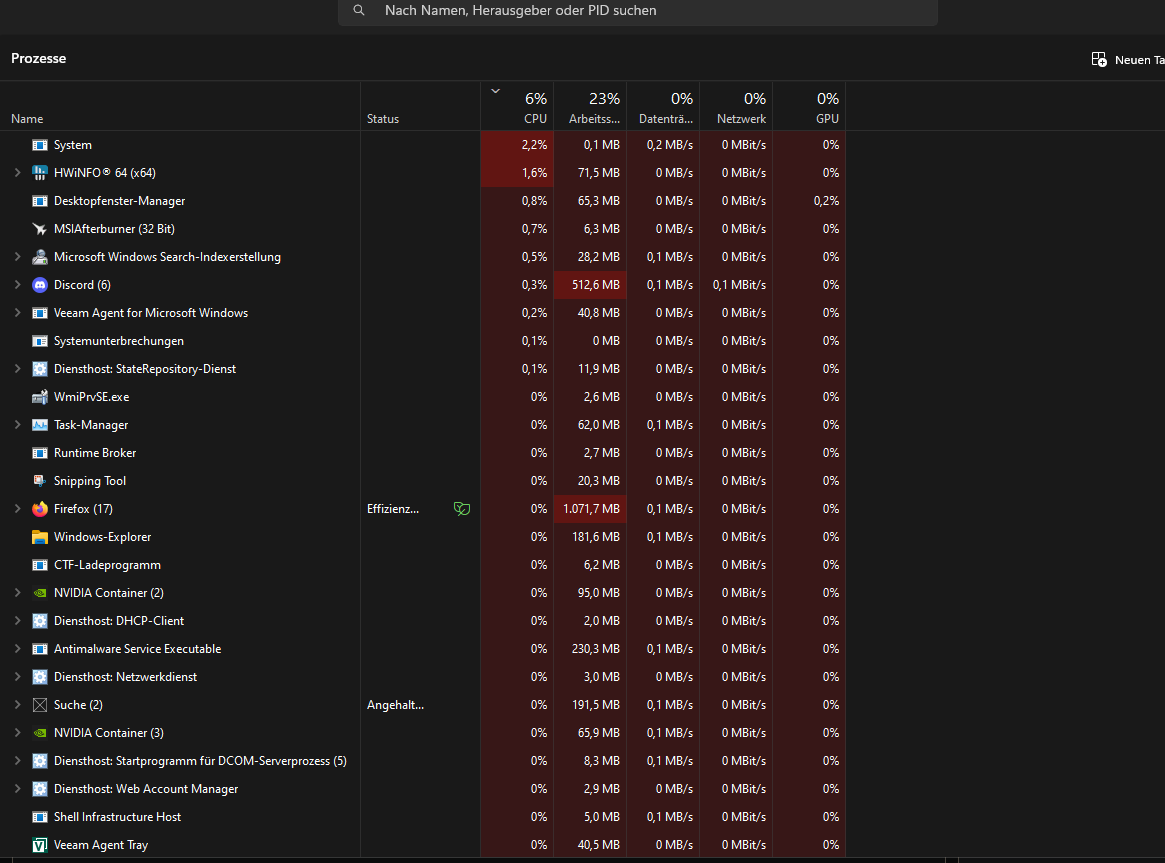1165x863 pixels.
Task: Click the Discord logo icon
Action: coord(40,285)
